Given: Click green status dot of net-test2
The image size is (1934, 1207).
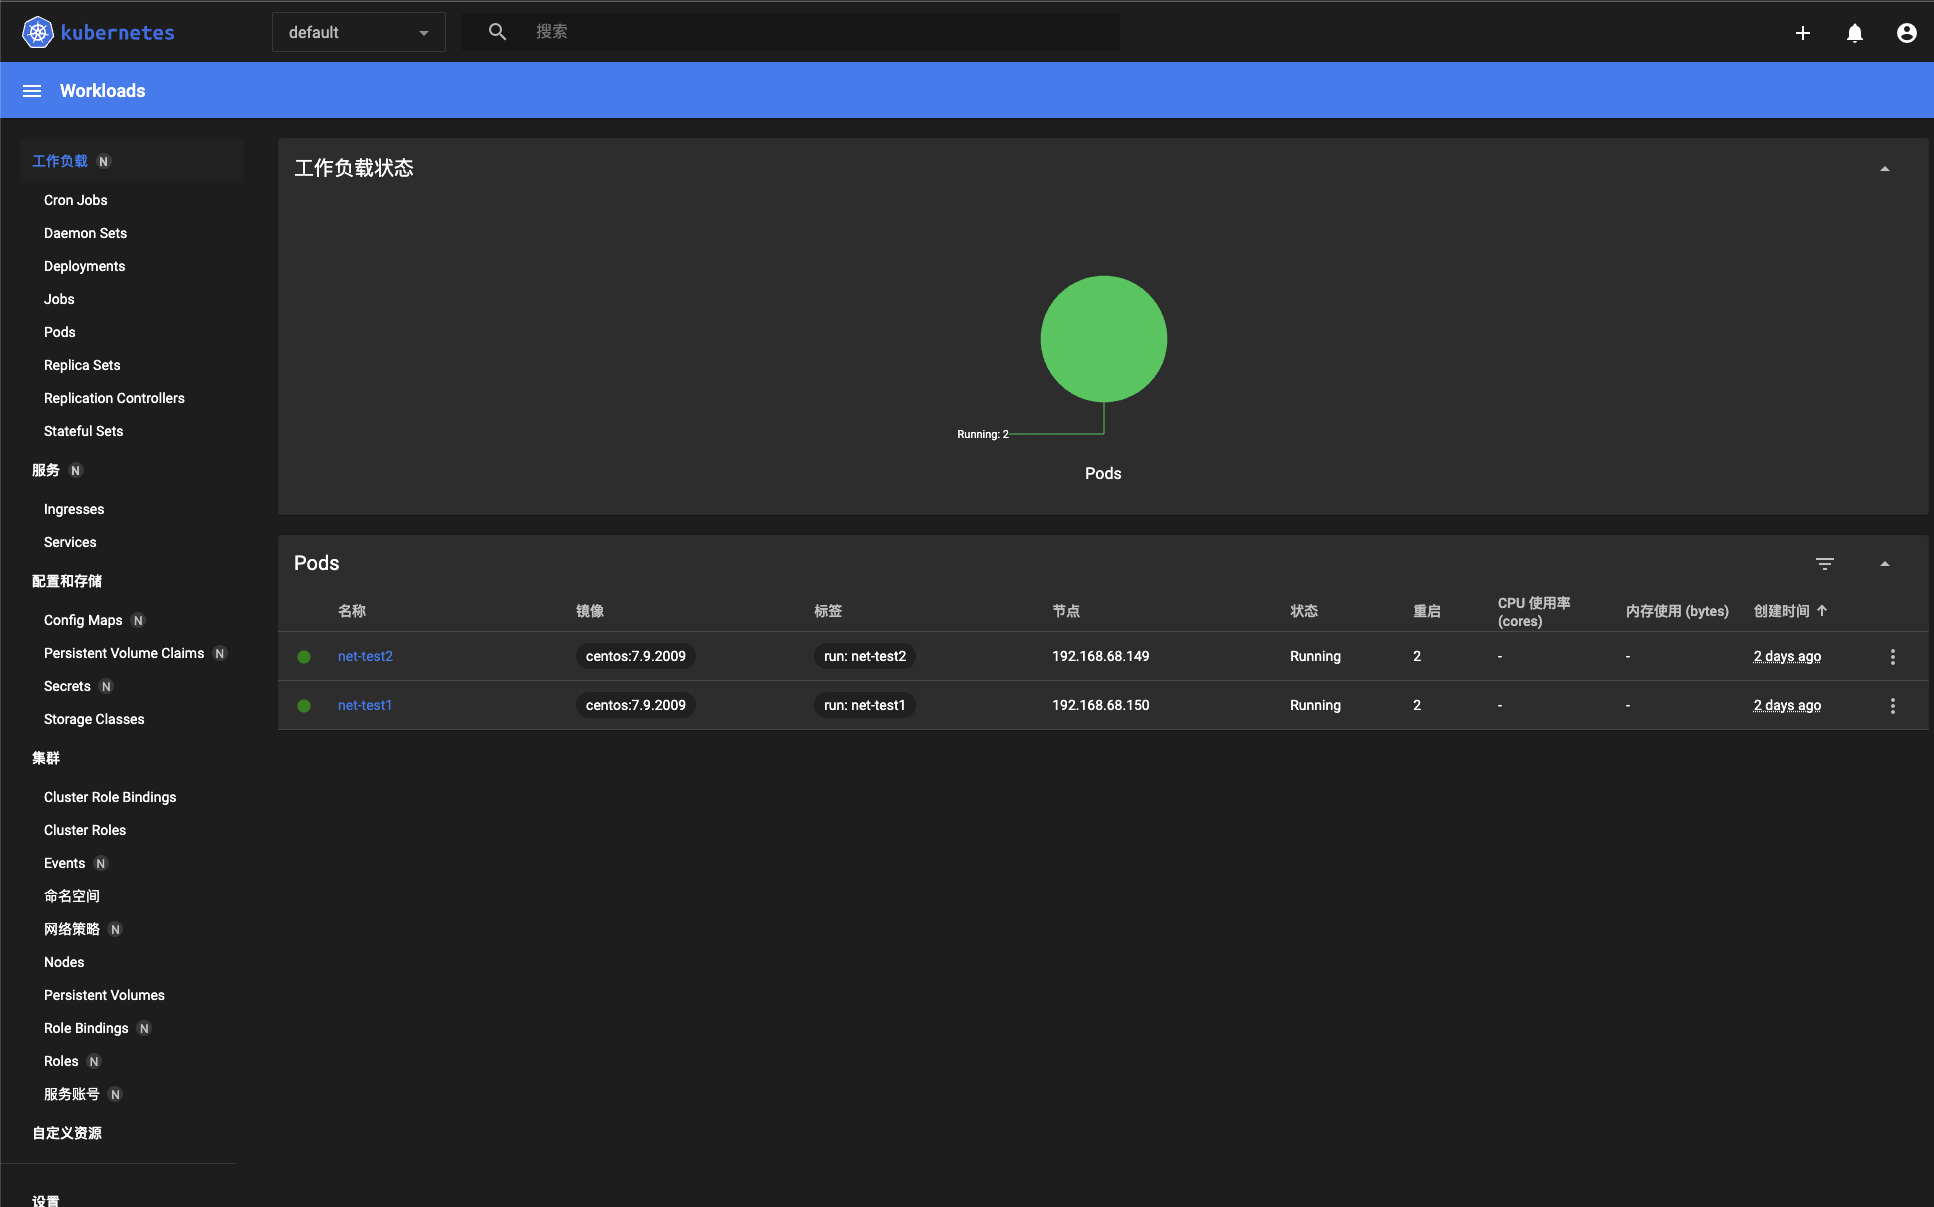Looking at the screenshot, I should pyautogui.click(x=304, y=657).
